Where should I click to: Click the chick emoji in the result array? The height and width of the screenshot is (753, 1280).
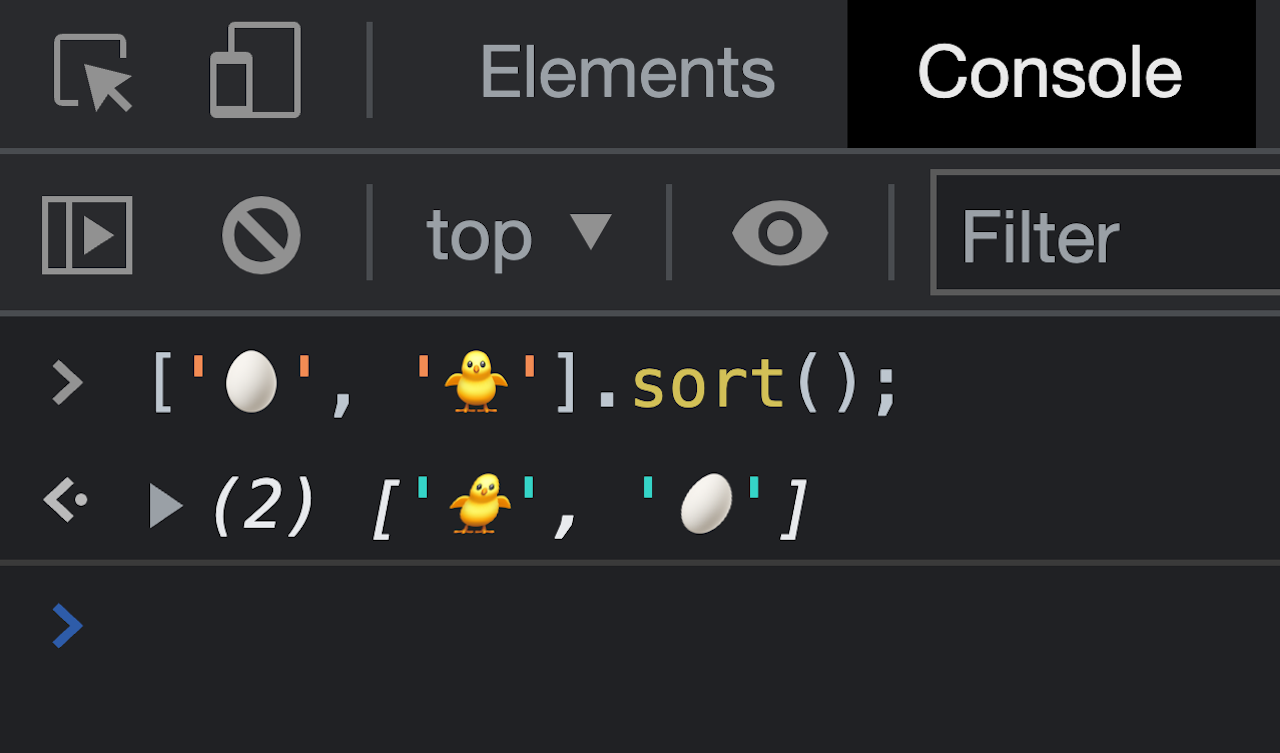point(480,502)
